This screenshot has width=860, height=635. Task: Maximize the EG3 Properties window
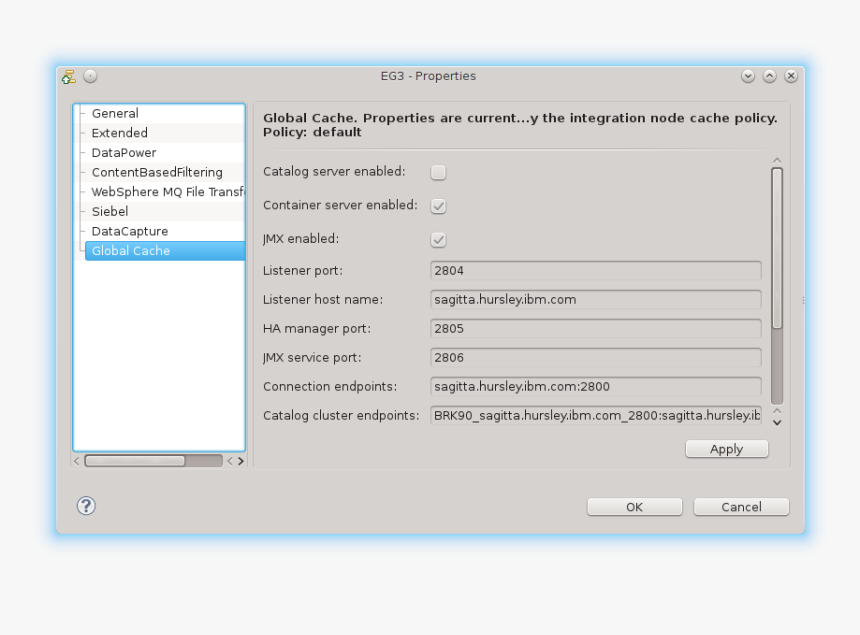click(x=769, y=76)
